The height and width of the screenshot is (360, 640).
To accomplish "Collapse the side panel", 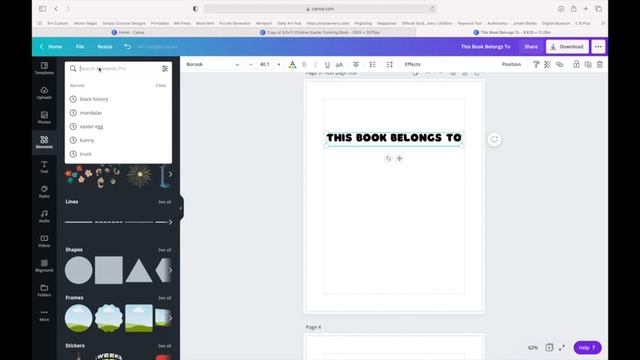I will [x=181, y=208].
